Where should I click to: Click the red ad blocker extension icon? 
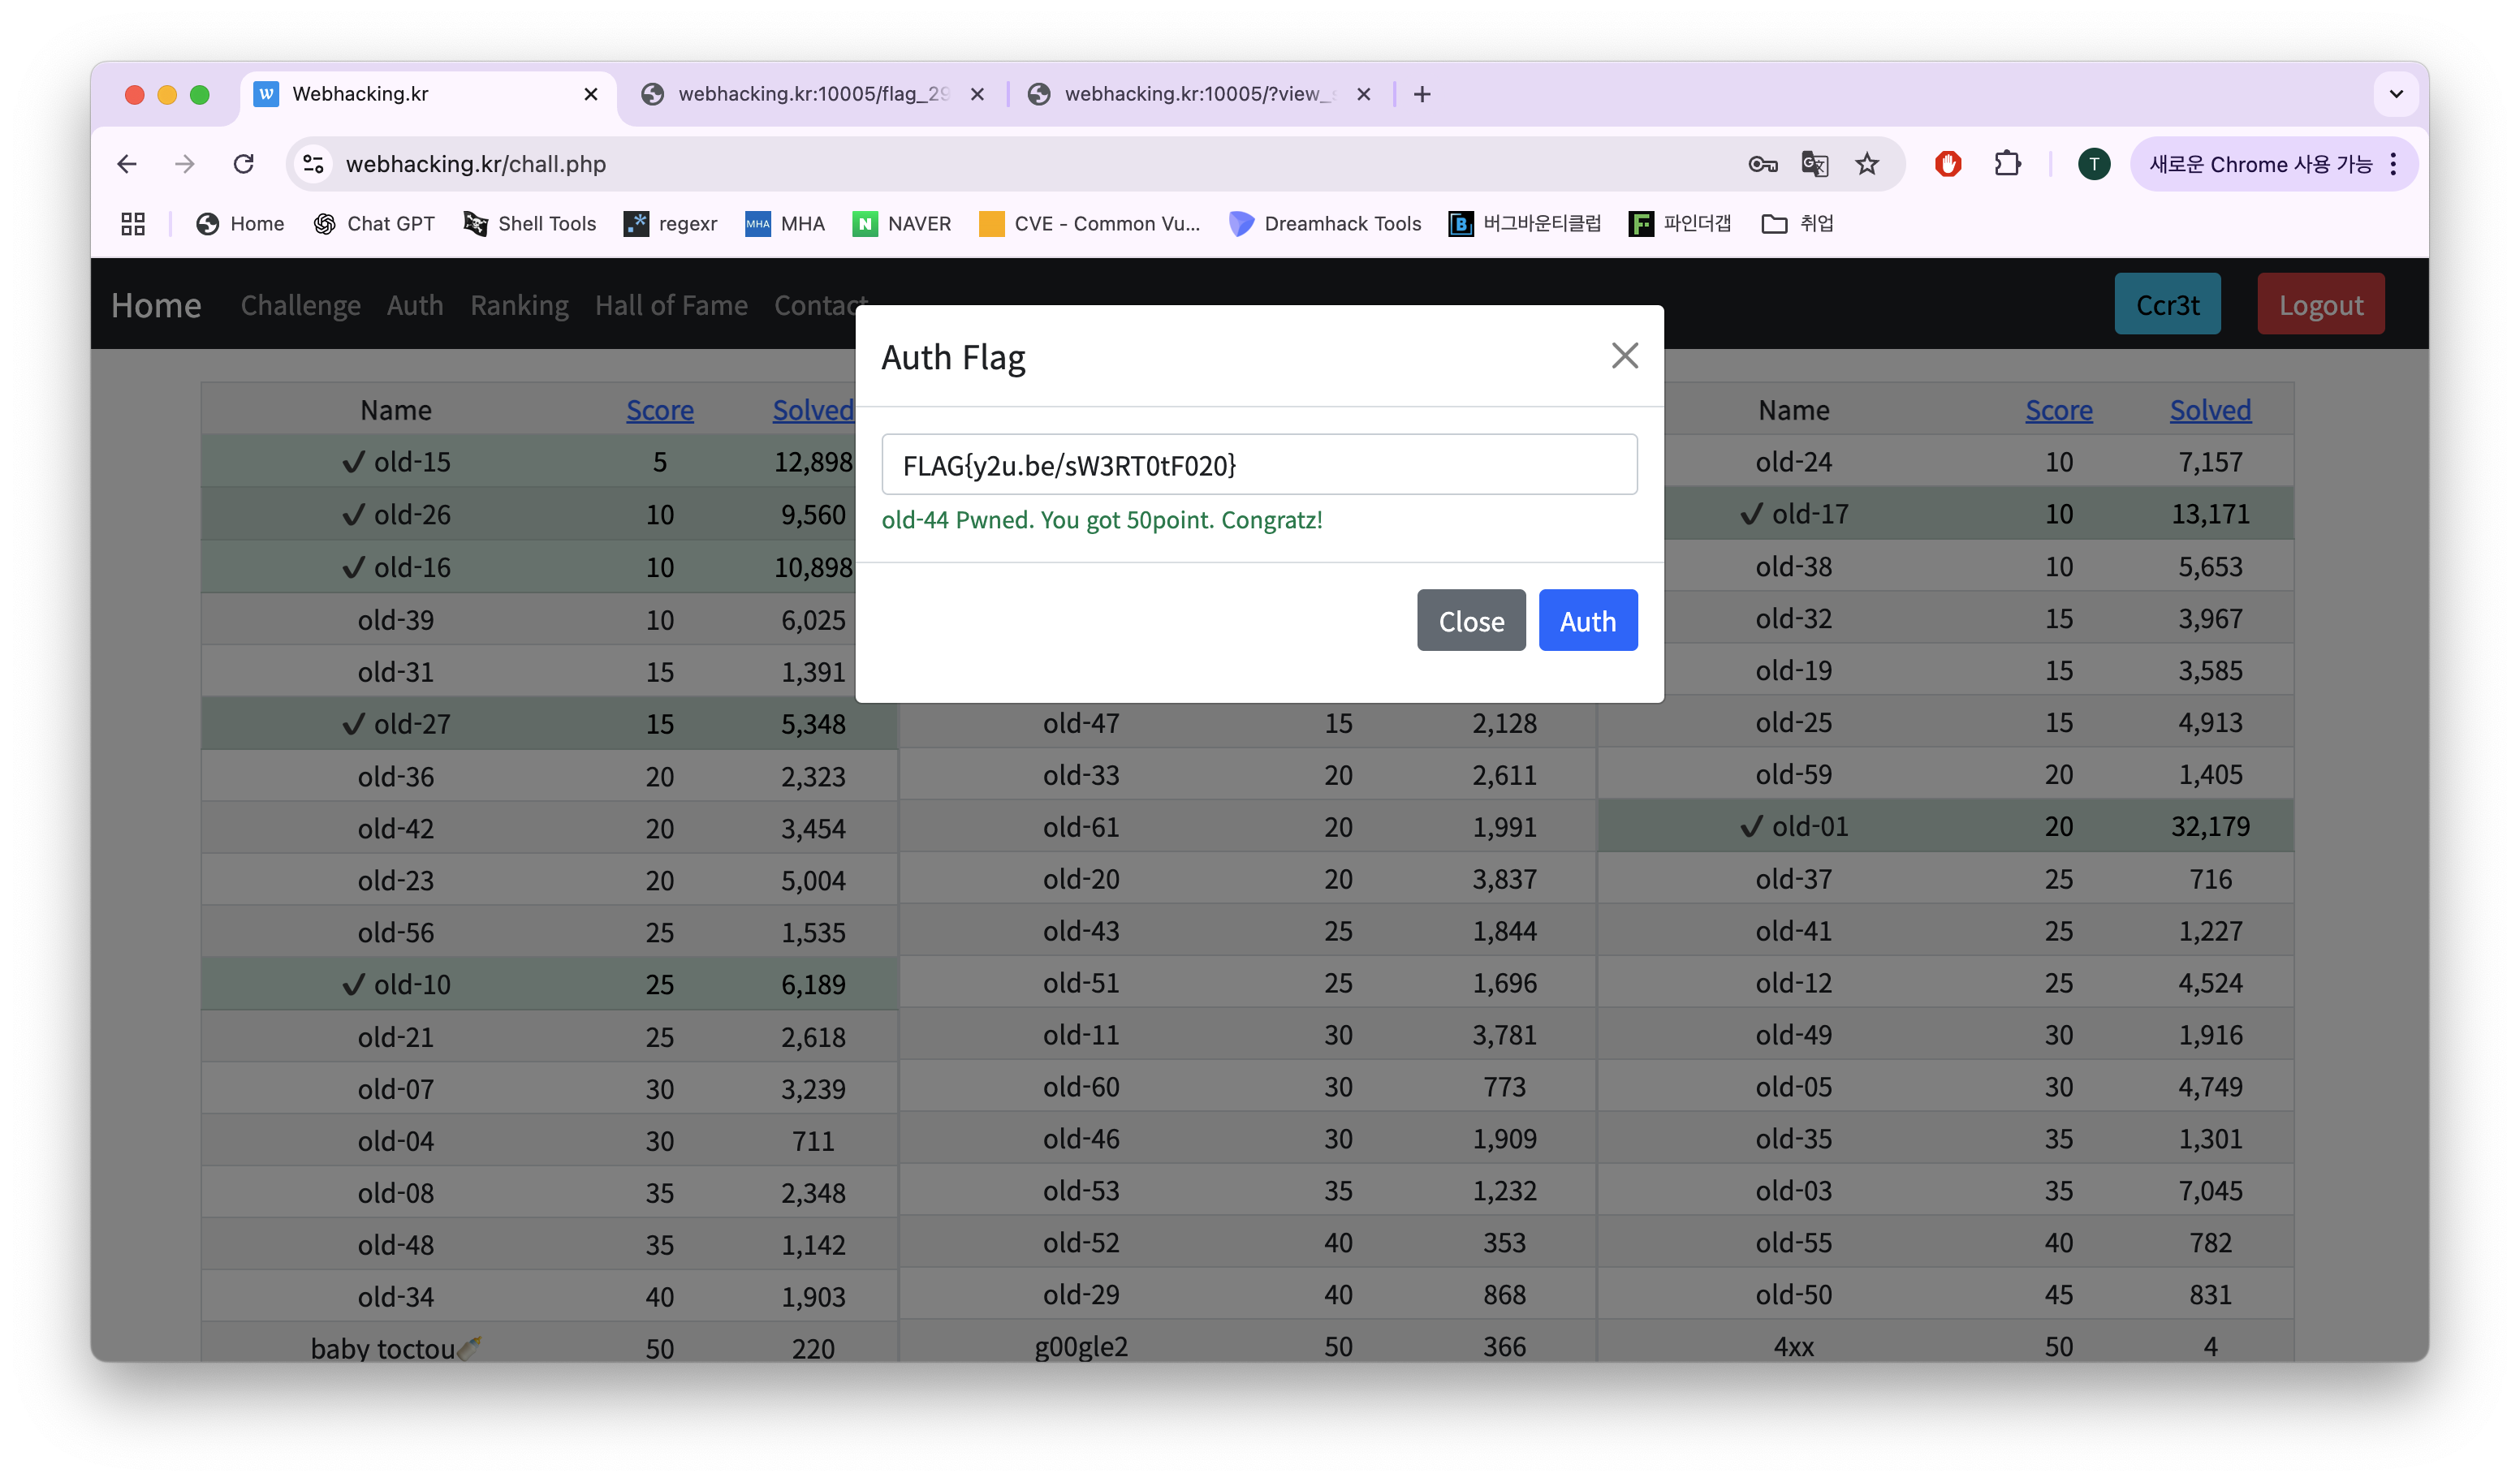1947,164
